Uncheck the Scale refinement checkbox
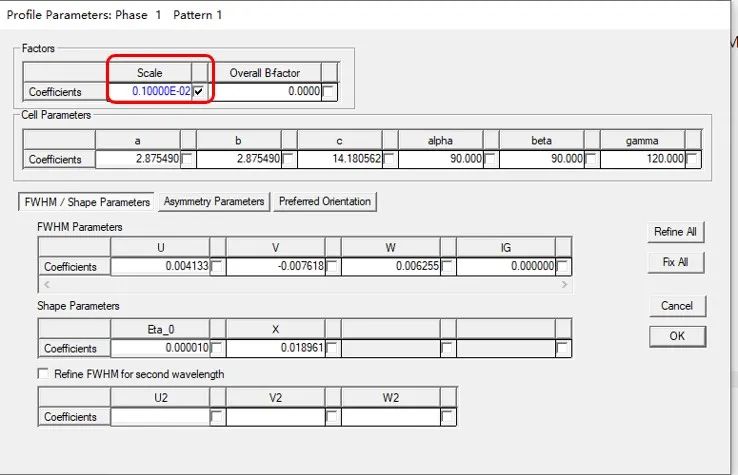Image resolution: width=738 pixels, height=475 pixels. (199, 92)
